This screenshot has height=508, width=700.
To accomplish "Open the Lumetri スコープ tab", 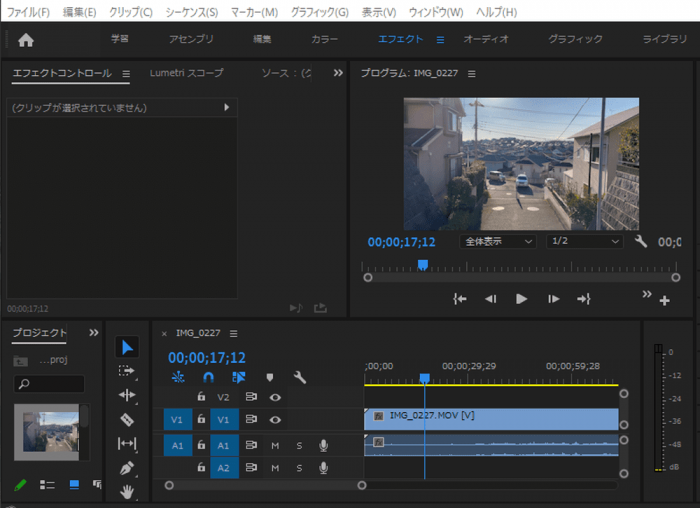I will pyautogui.click(x=186, y=73).
